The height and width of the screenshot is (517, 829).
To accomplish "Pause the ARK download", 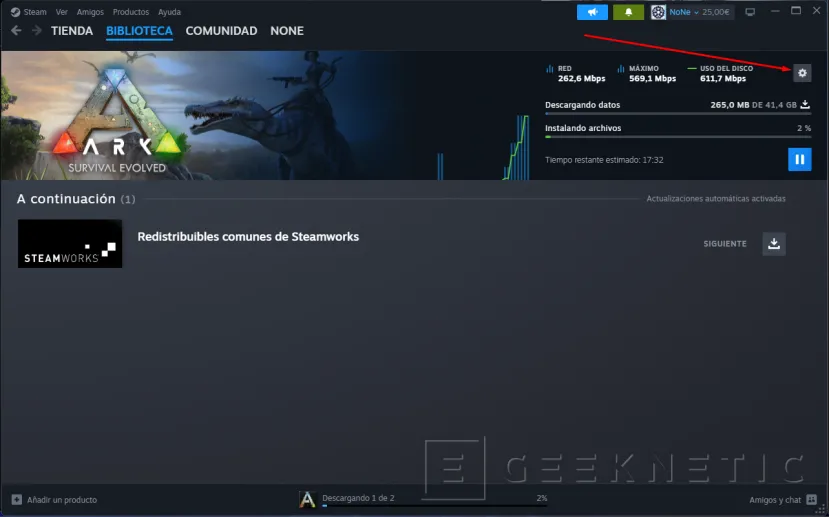I will click(x=799, y=159).
